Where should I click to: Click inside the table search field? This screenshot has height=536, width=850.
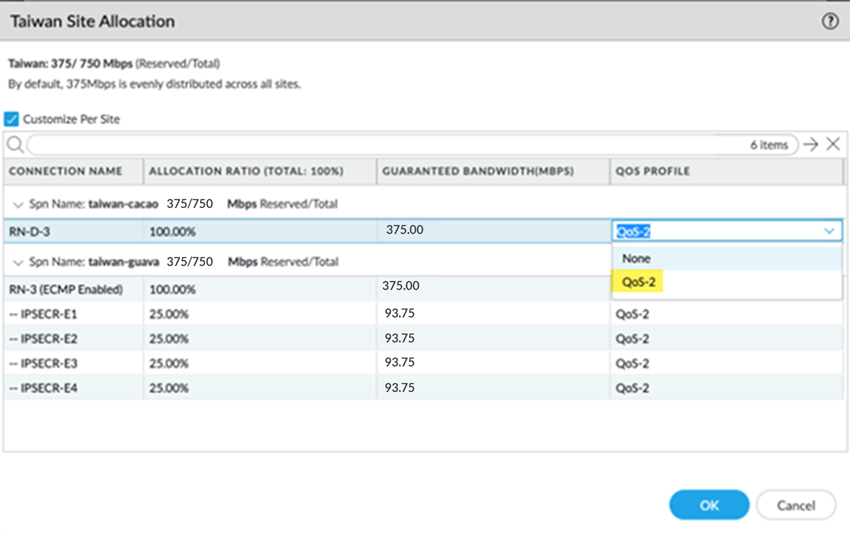pos(380,145)
